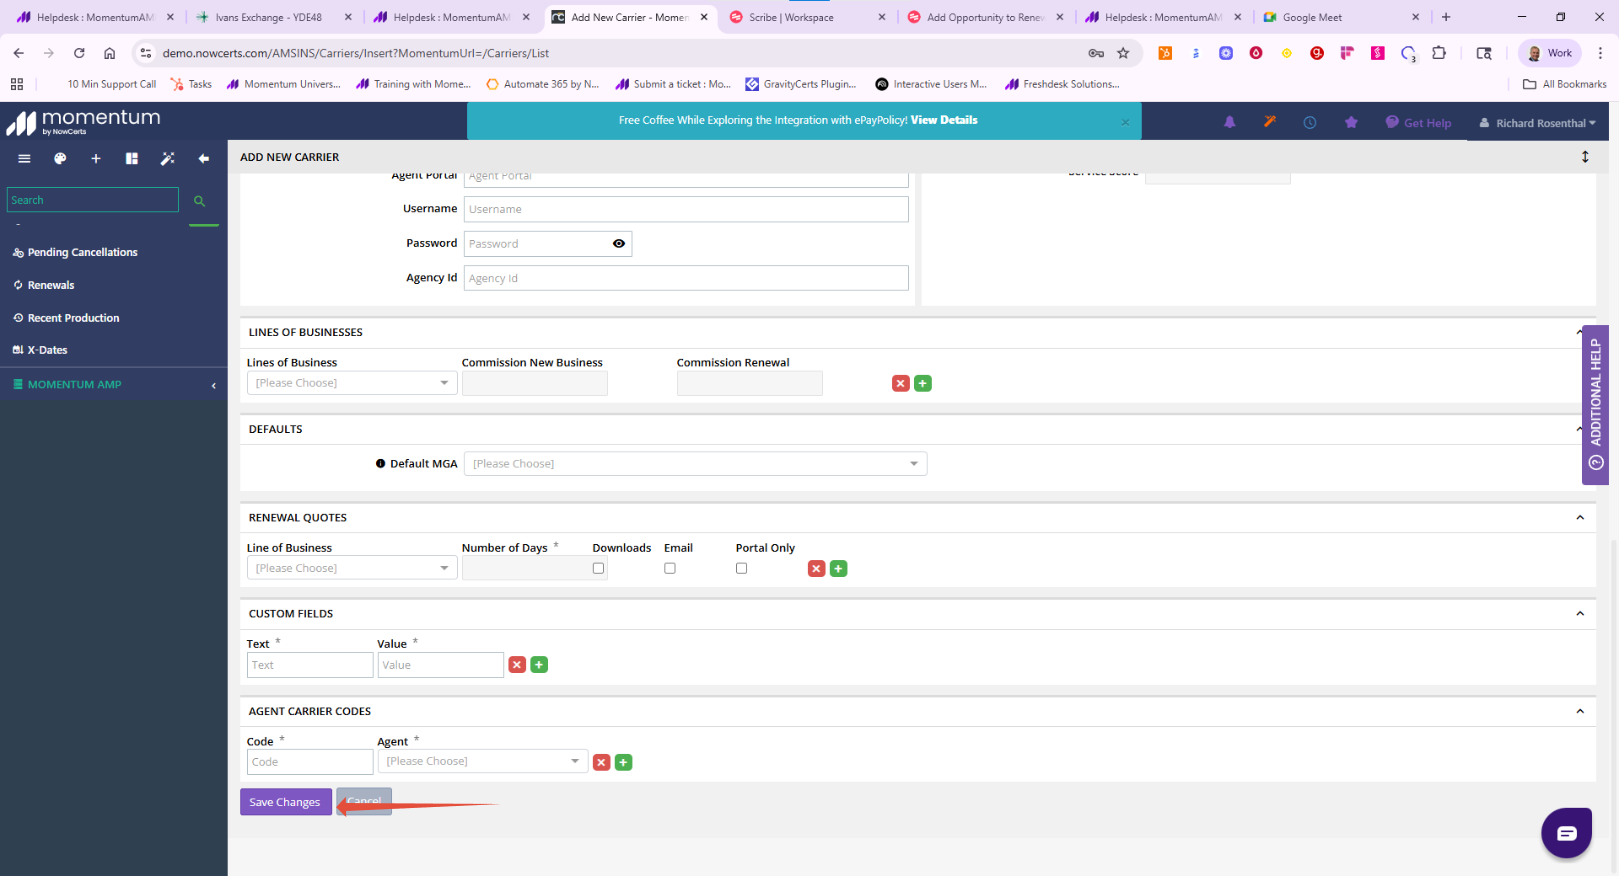Open the Lines of Business dropdown

[x=352, y=383]
